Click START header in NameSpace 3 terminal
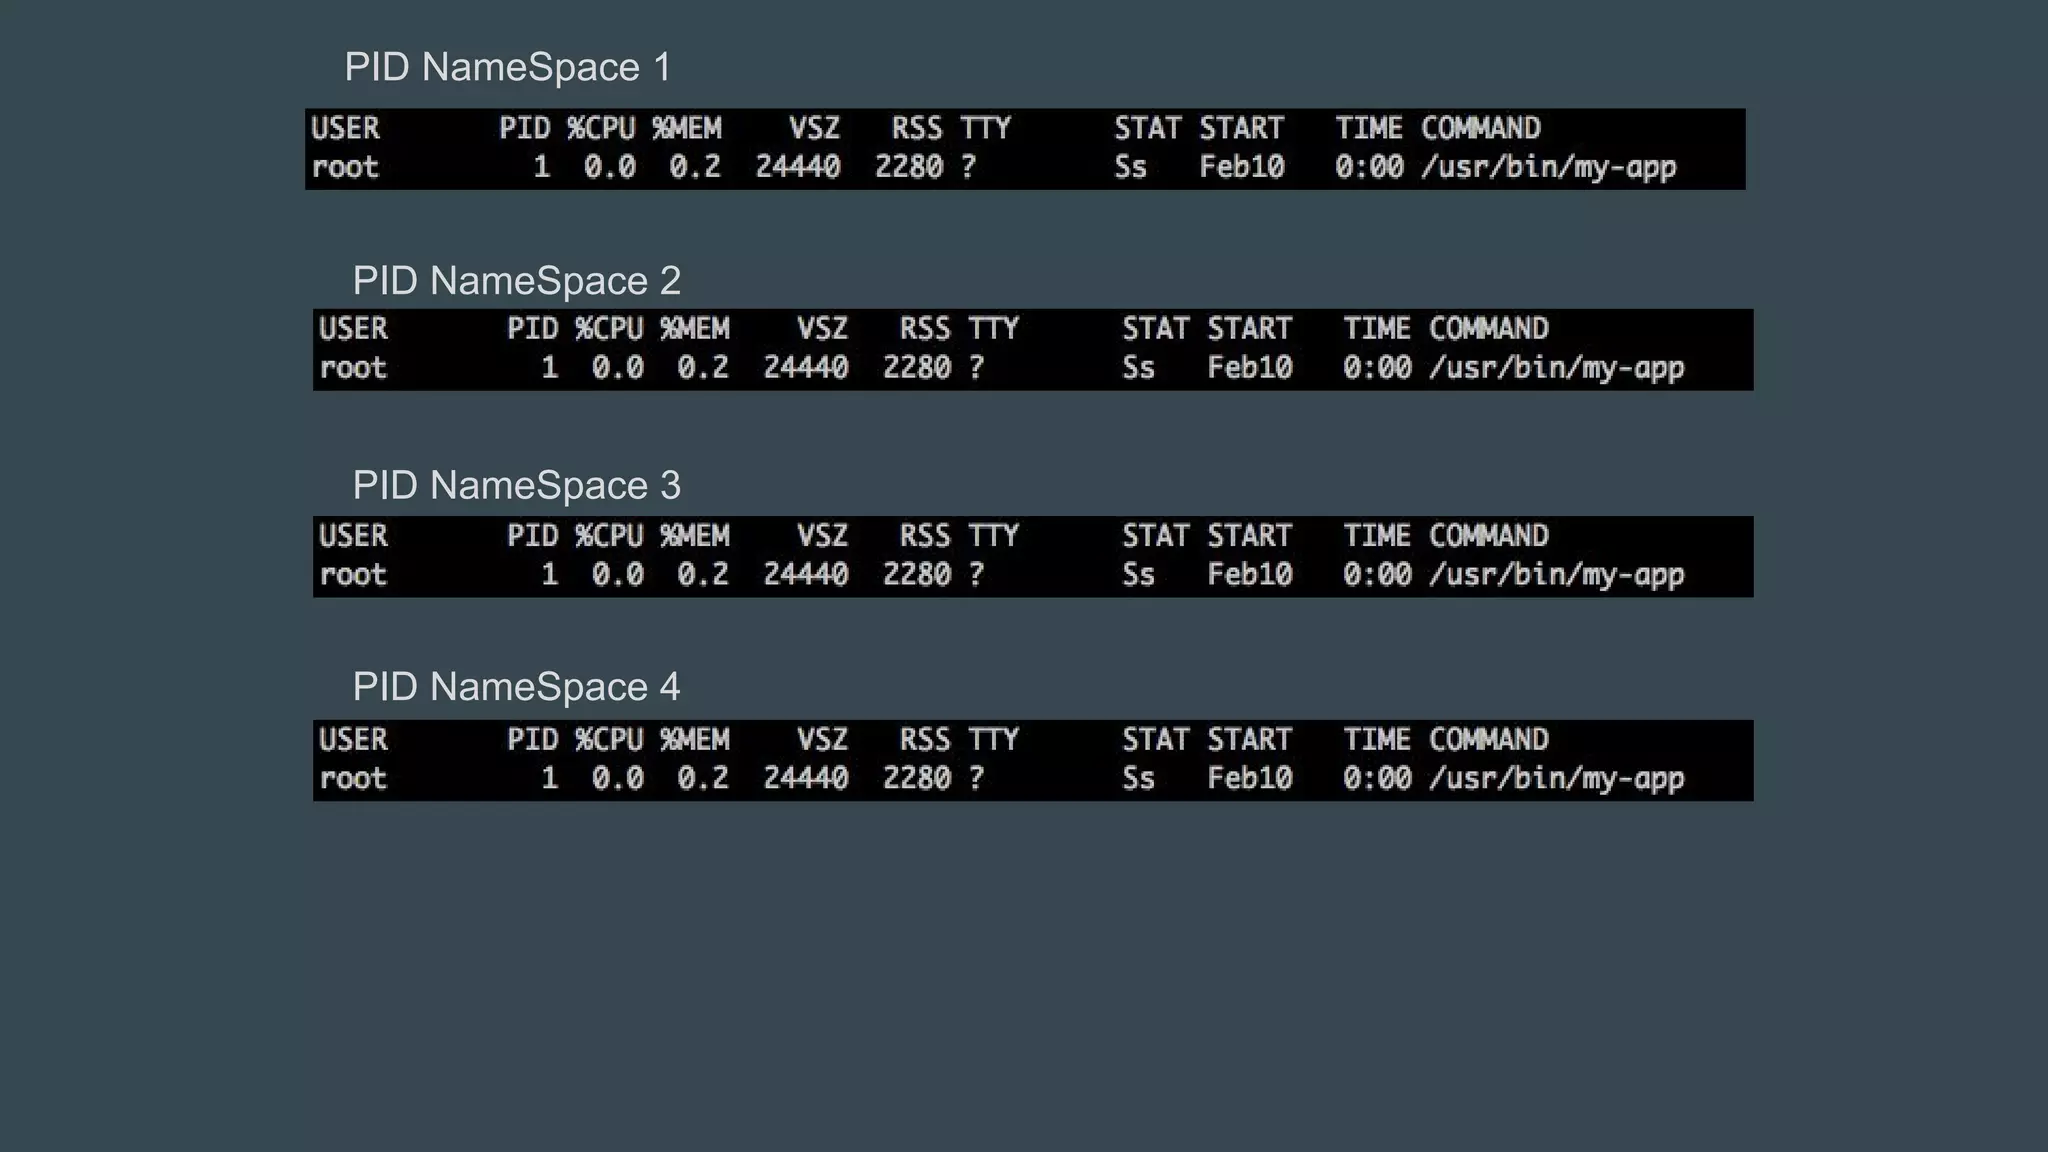Viewport: 2048px width, 1152px height. [x=1250, y=536]
